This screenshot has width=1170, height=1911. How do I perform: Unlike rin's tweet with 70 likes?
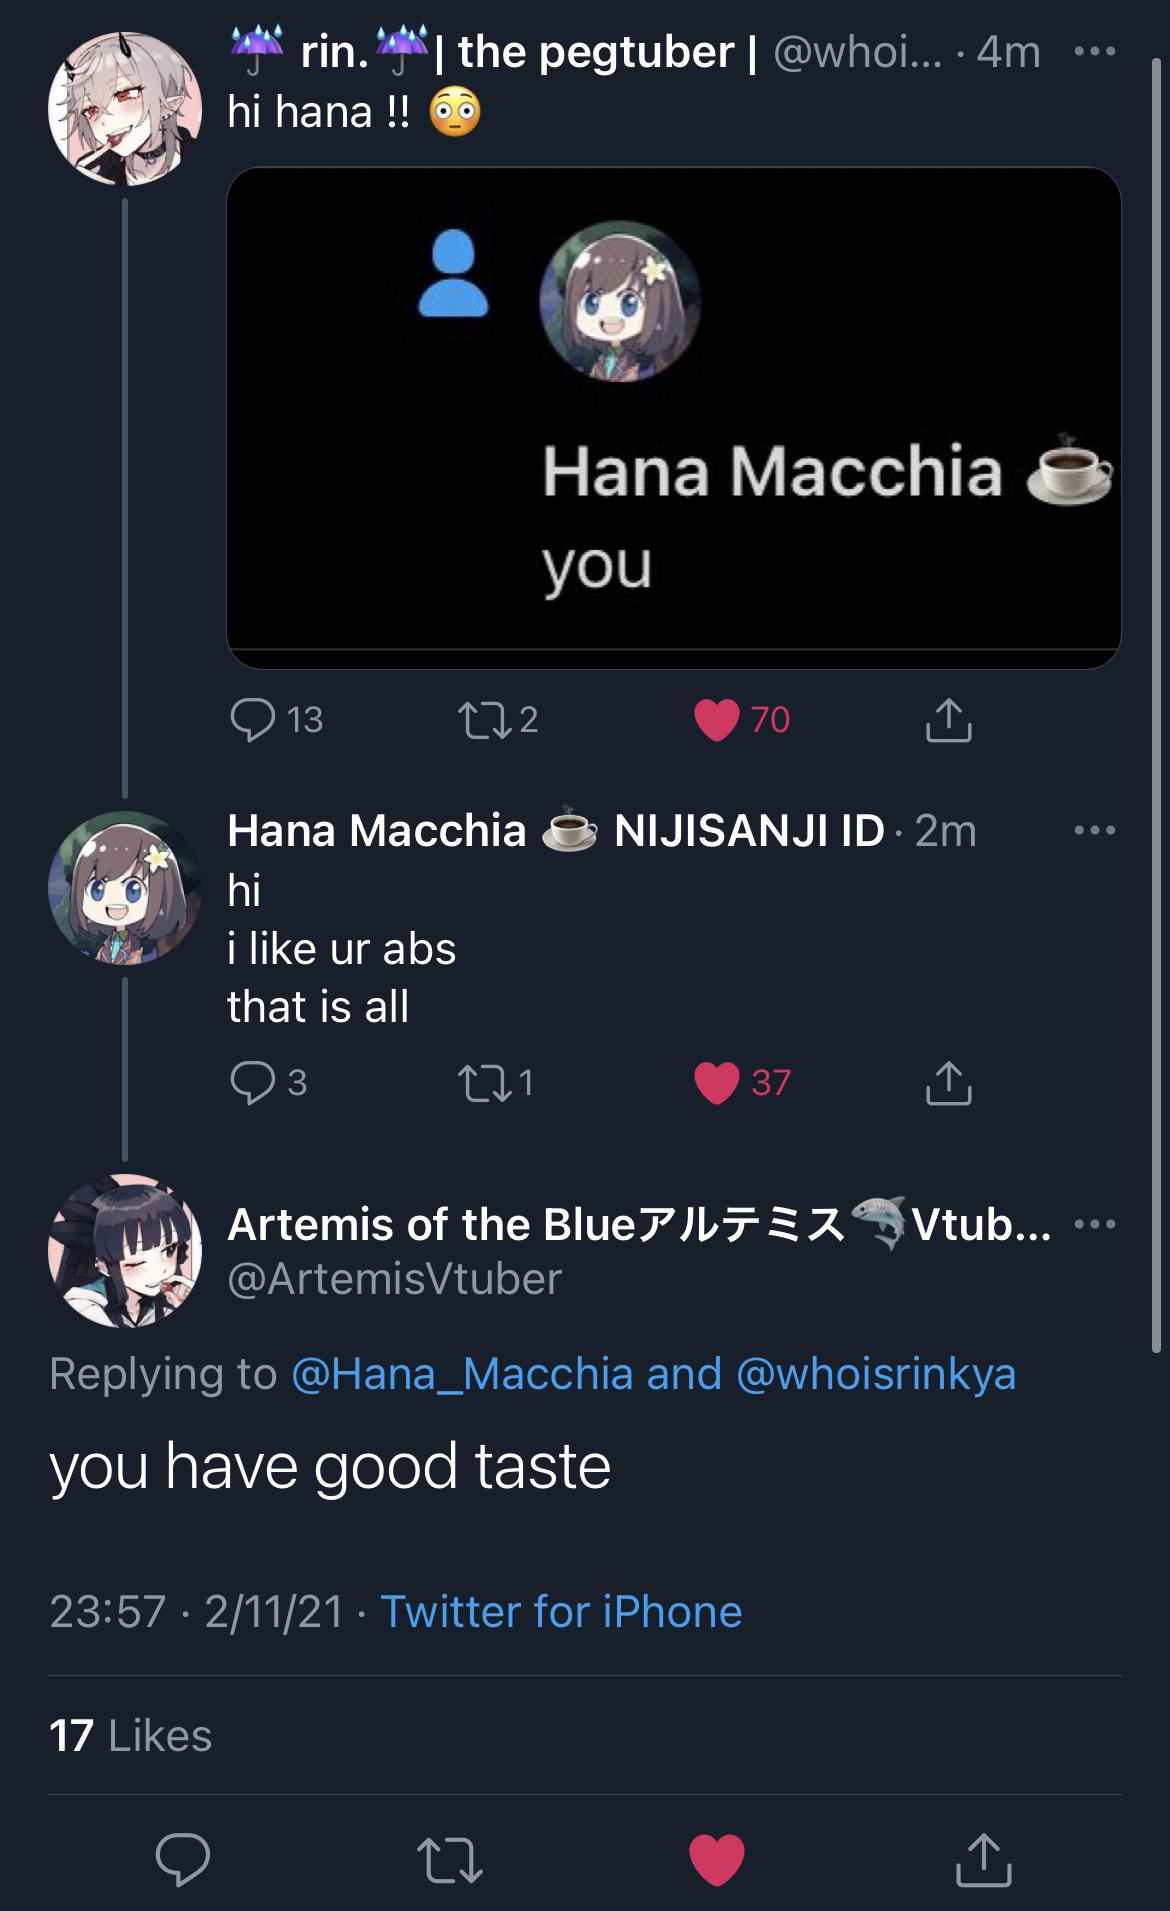(x=716, y=720)
